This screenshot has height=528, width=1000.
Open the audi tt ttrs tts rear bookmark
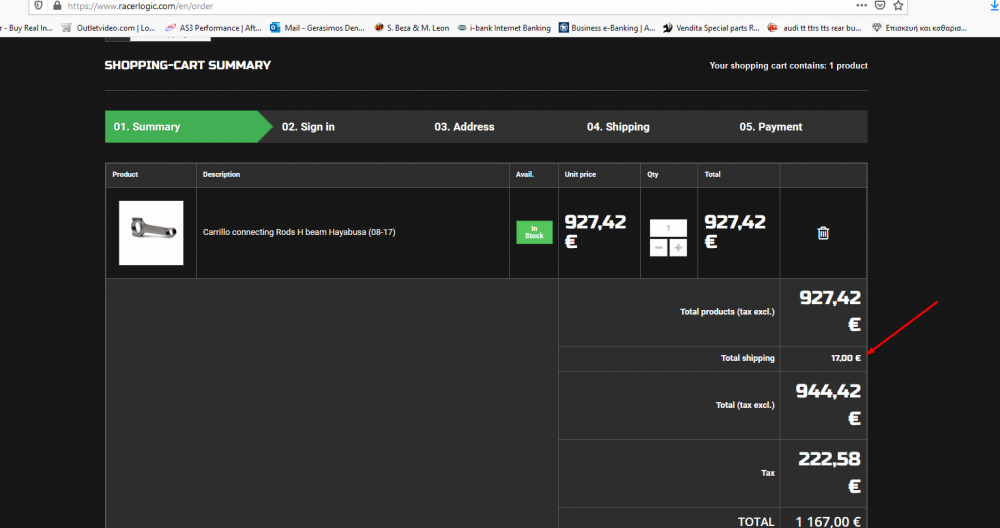point(814,28)
